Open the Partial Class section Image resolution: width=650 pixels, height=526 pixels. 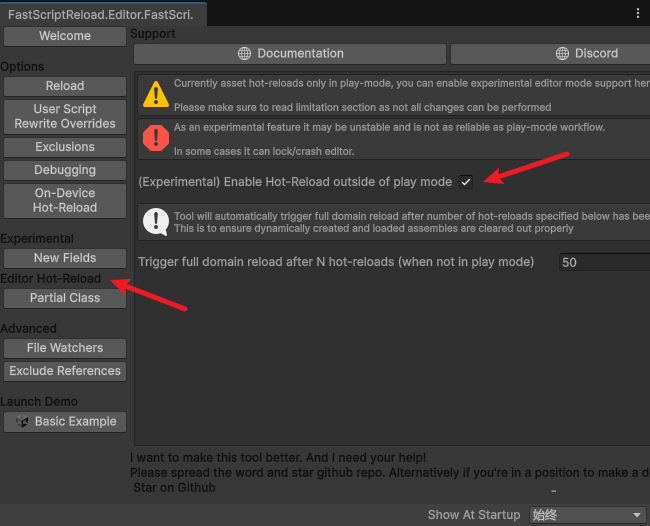pos(65,298)
